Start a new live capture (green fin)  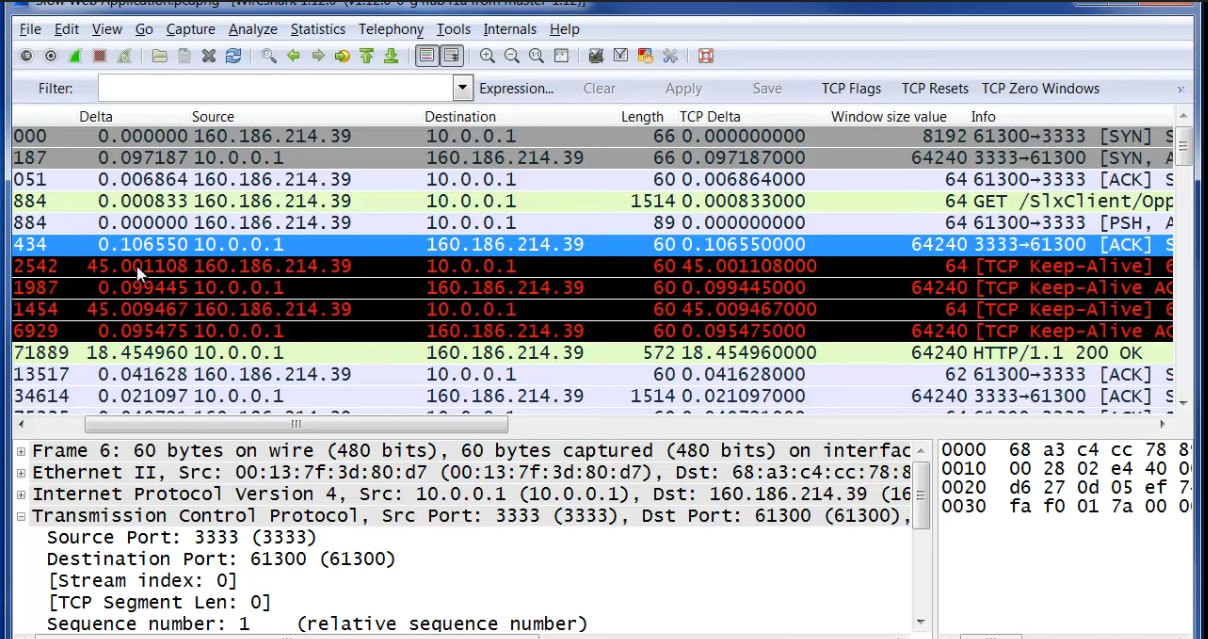pyautogui.click(x=75, y=56)
